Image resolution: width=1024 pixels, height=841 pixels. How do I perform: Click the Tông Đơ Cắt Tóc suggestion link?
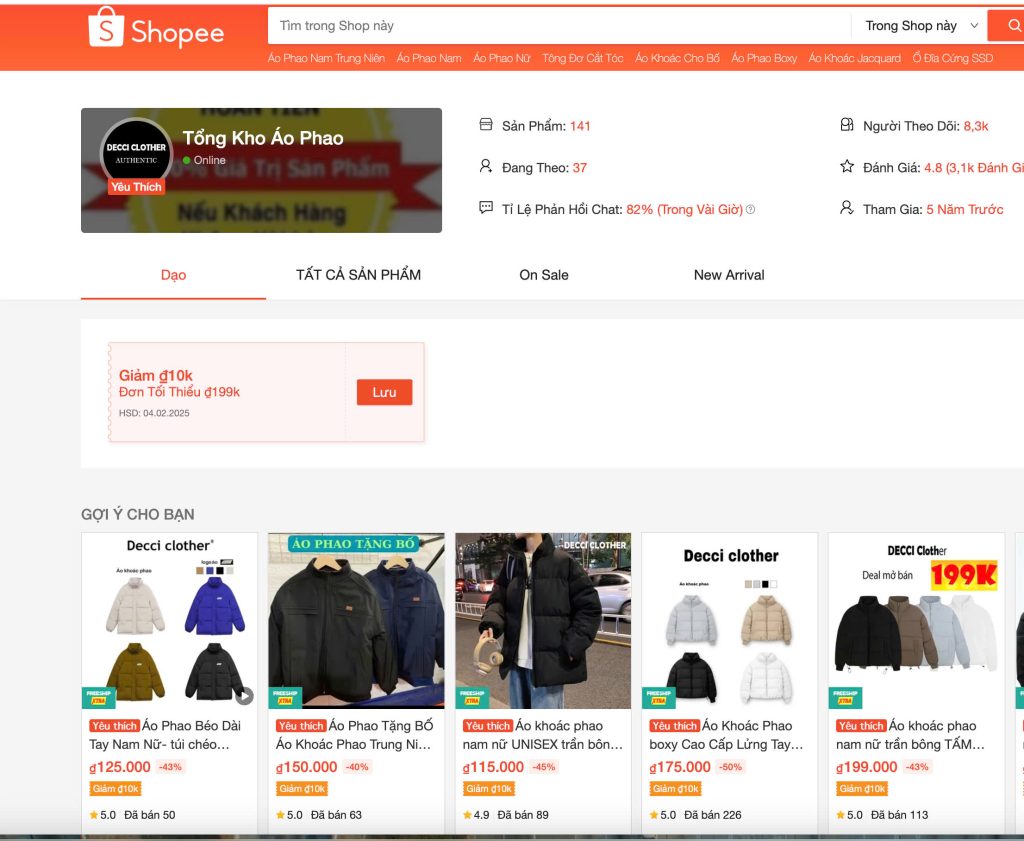point(583,58)
